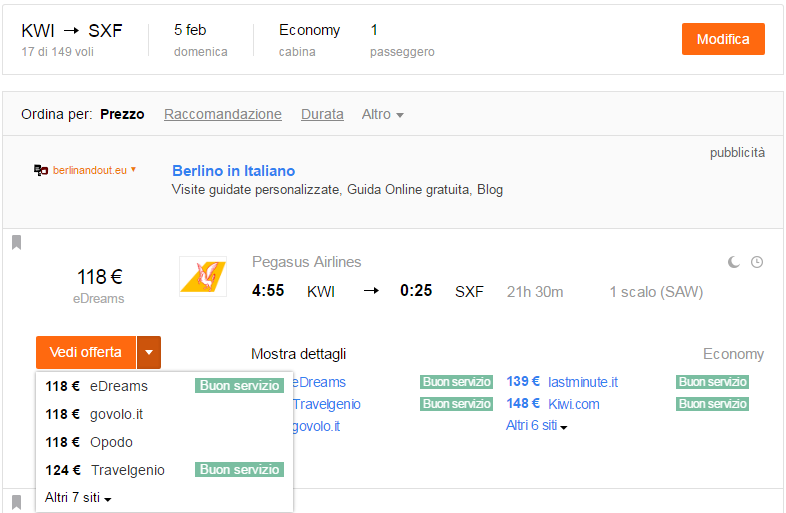Sort results by Raccomandazione

pos(223,114)
